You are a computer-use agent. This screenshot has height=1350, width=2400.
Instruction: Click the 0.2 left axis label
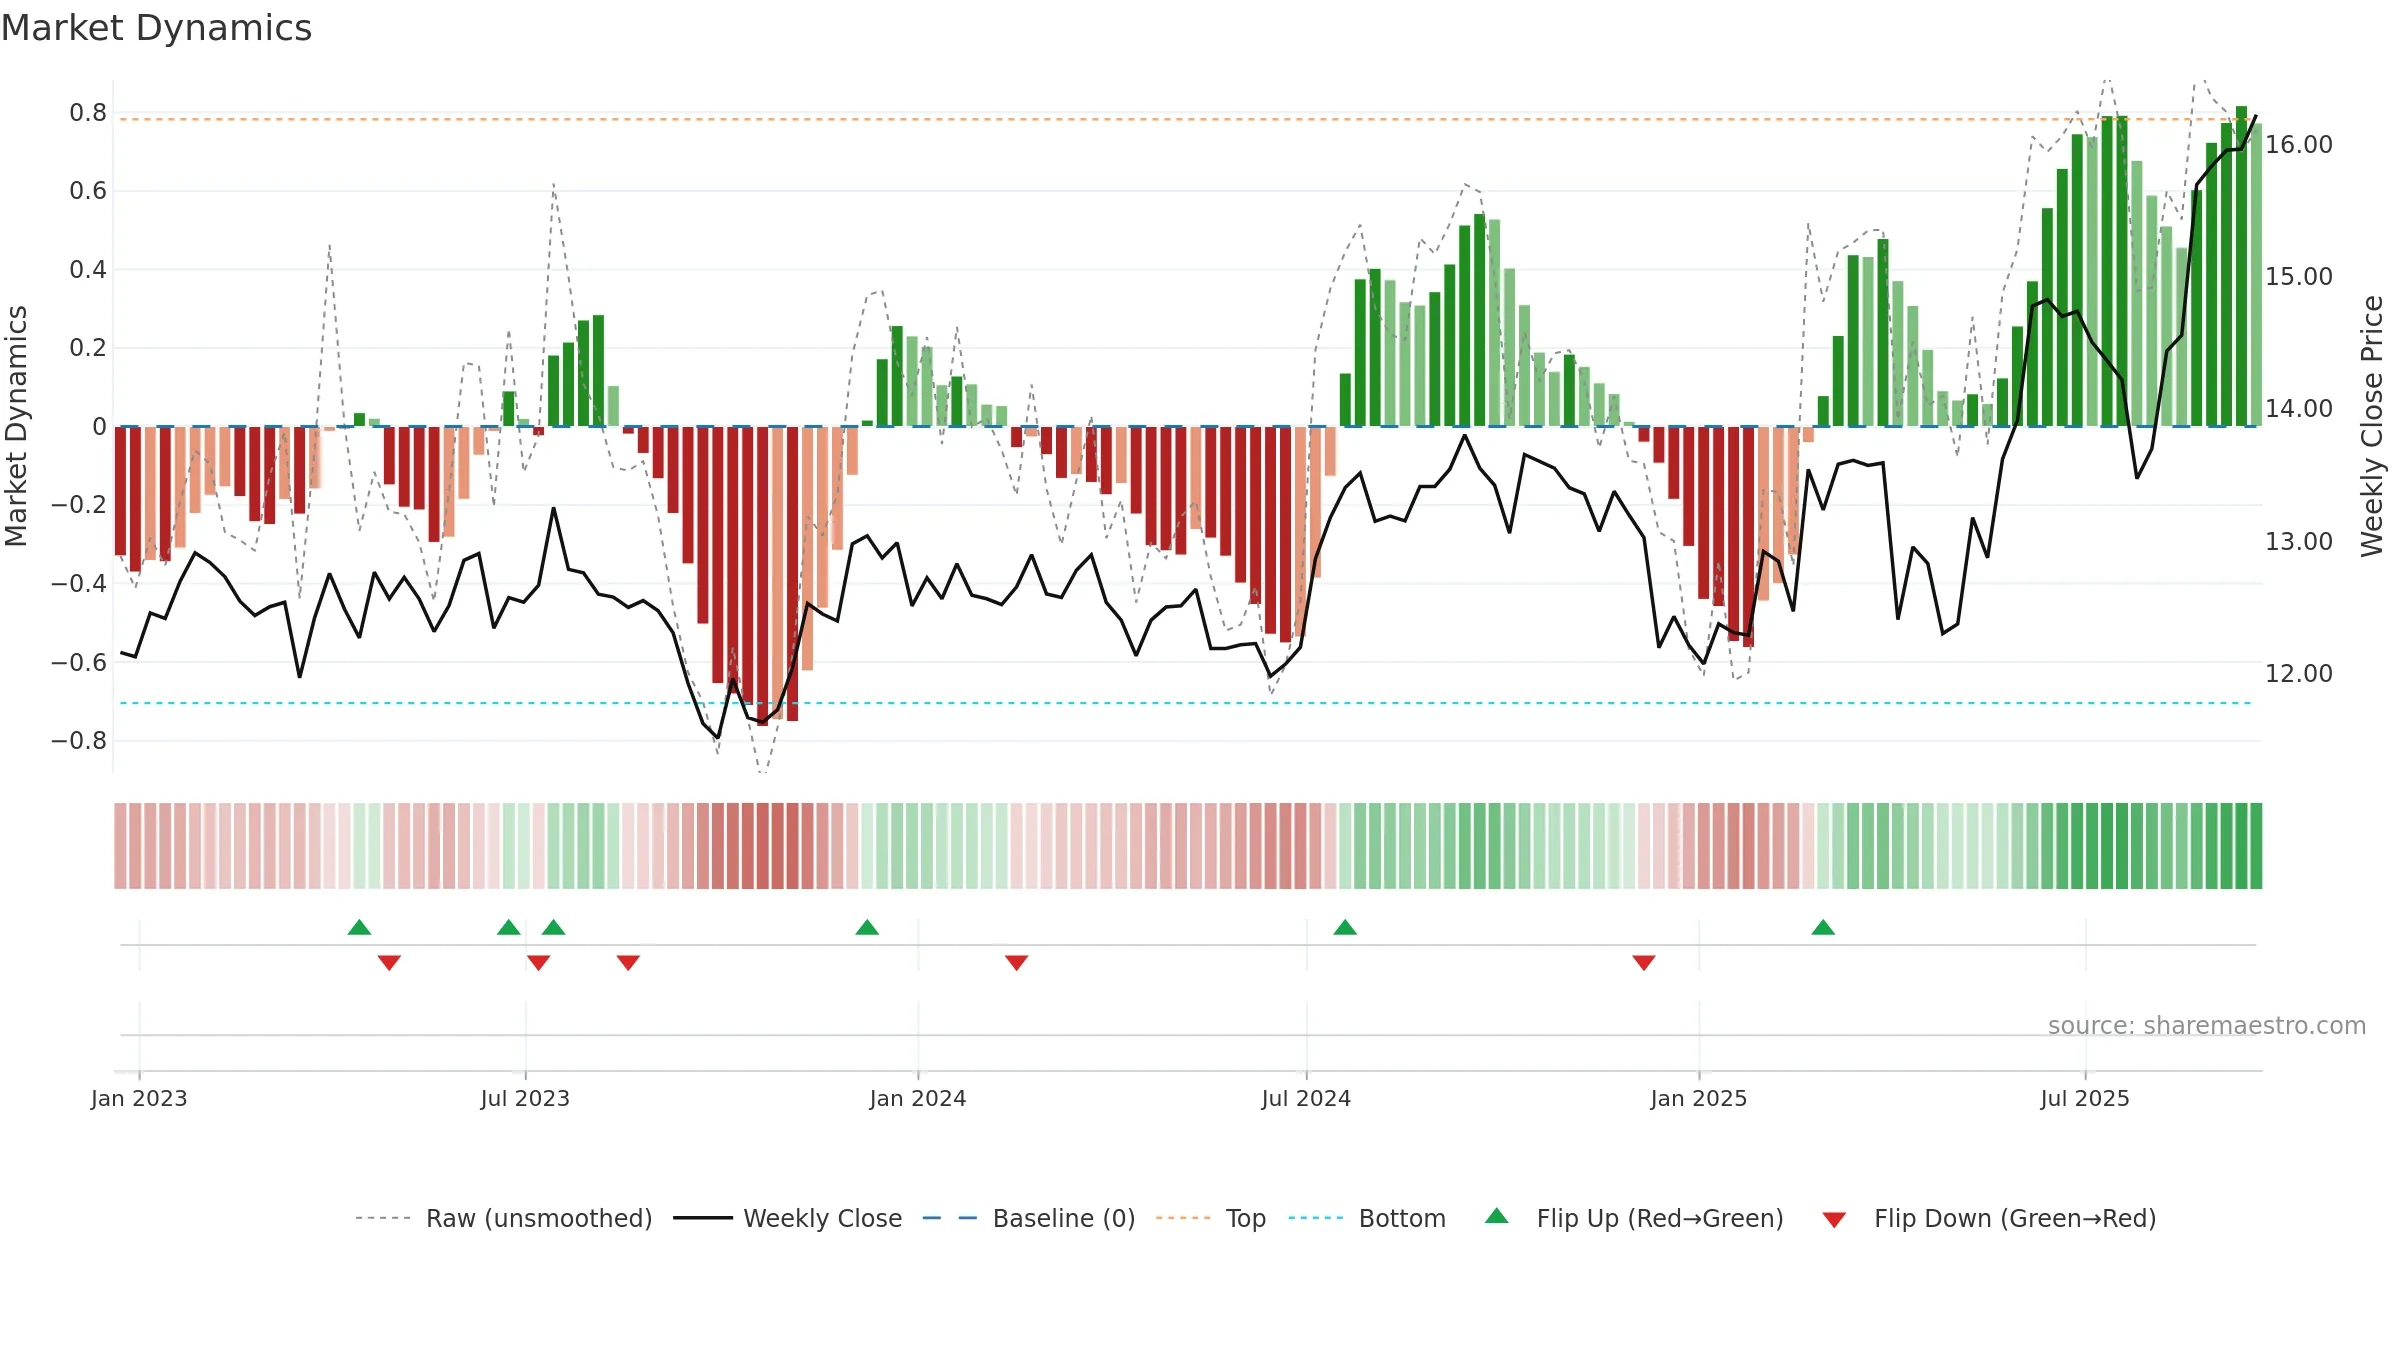(88, 347)
